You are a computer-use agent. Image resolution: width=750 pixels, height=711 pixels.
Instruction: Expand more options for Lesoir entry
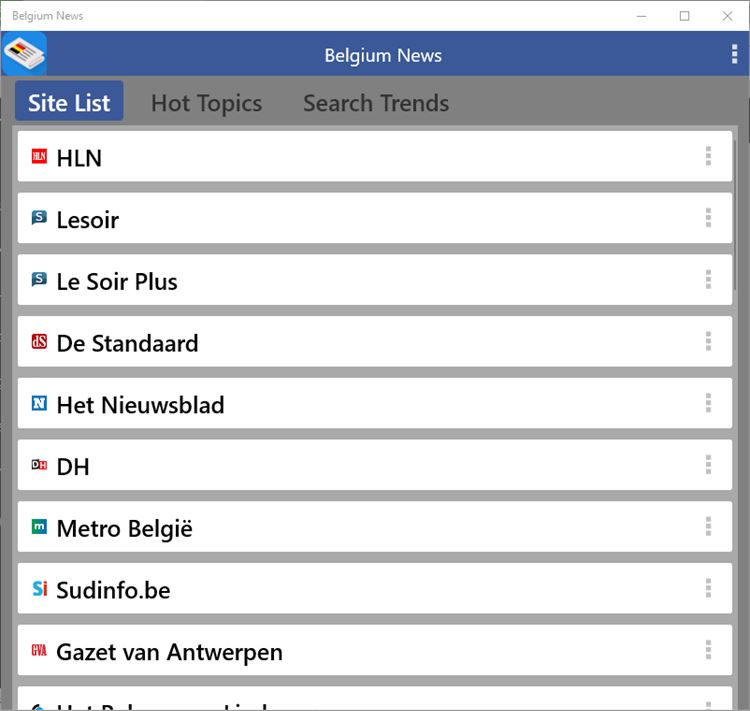coord(708,218)
